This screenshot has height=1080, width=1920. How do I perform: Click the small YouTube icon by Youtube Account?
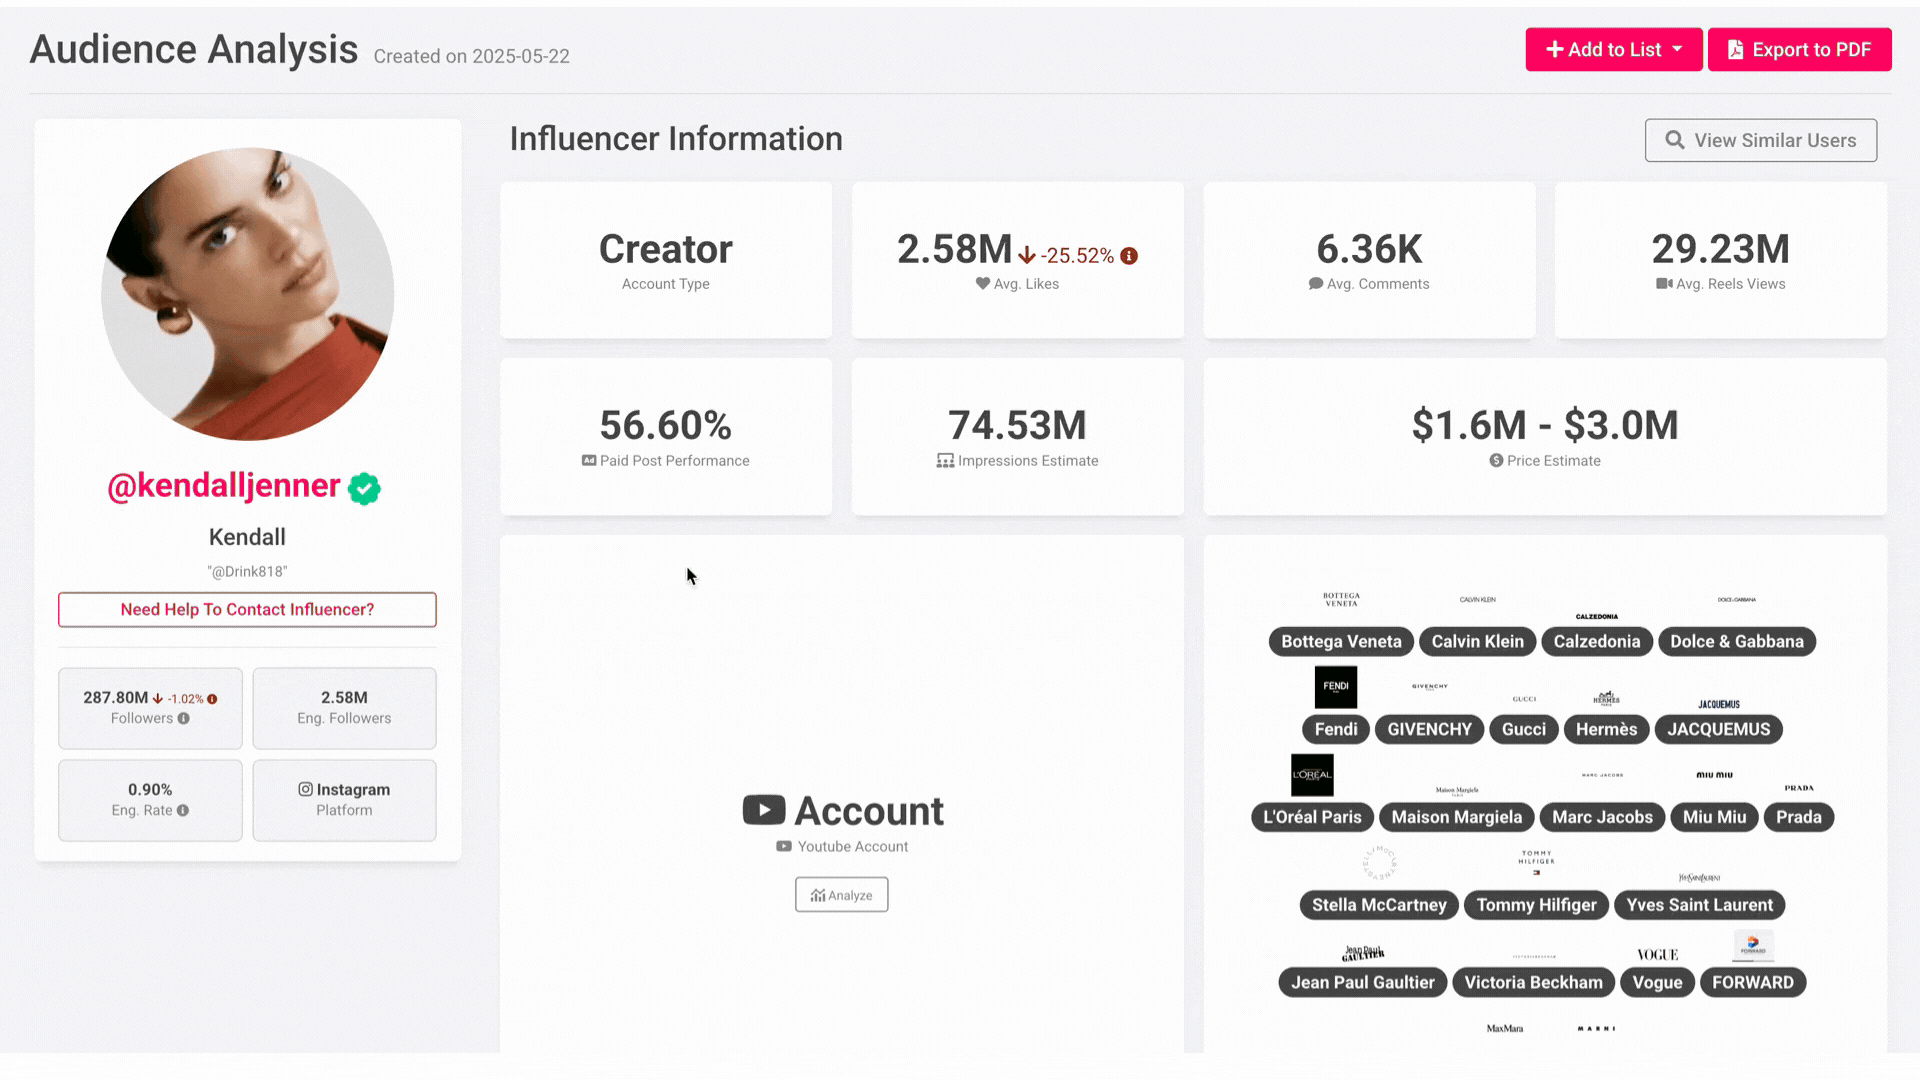point(784,847)
